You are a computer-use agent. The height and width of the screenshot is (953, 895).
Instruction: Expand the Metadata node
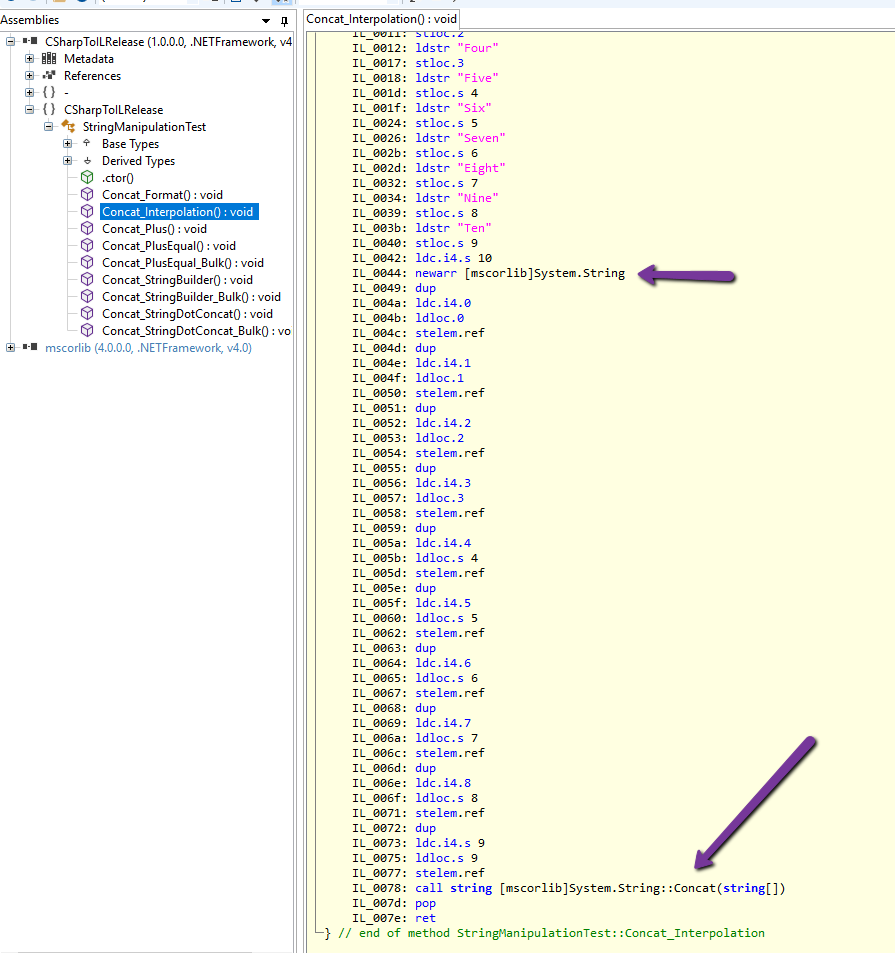point(29,58)
